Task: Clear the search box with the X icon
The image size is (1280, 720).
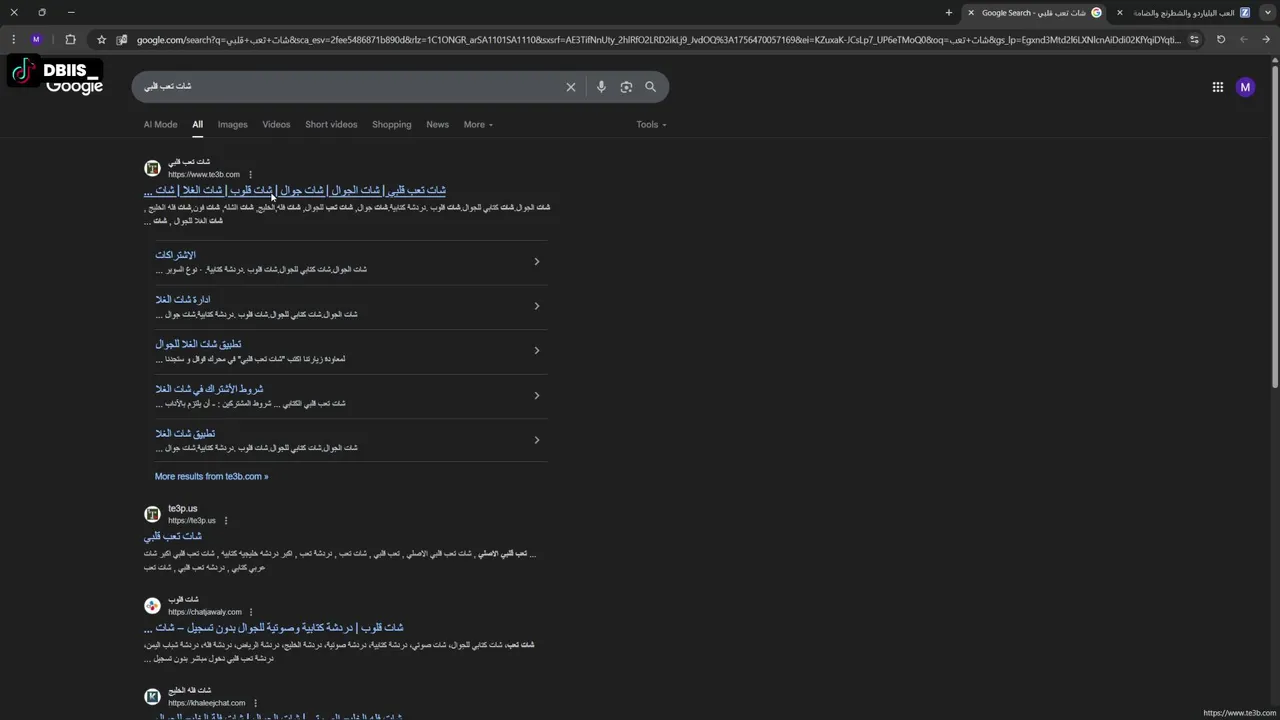Action: 571,87
